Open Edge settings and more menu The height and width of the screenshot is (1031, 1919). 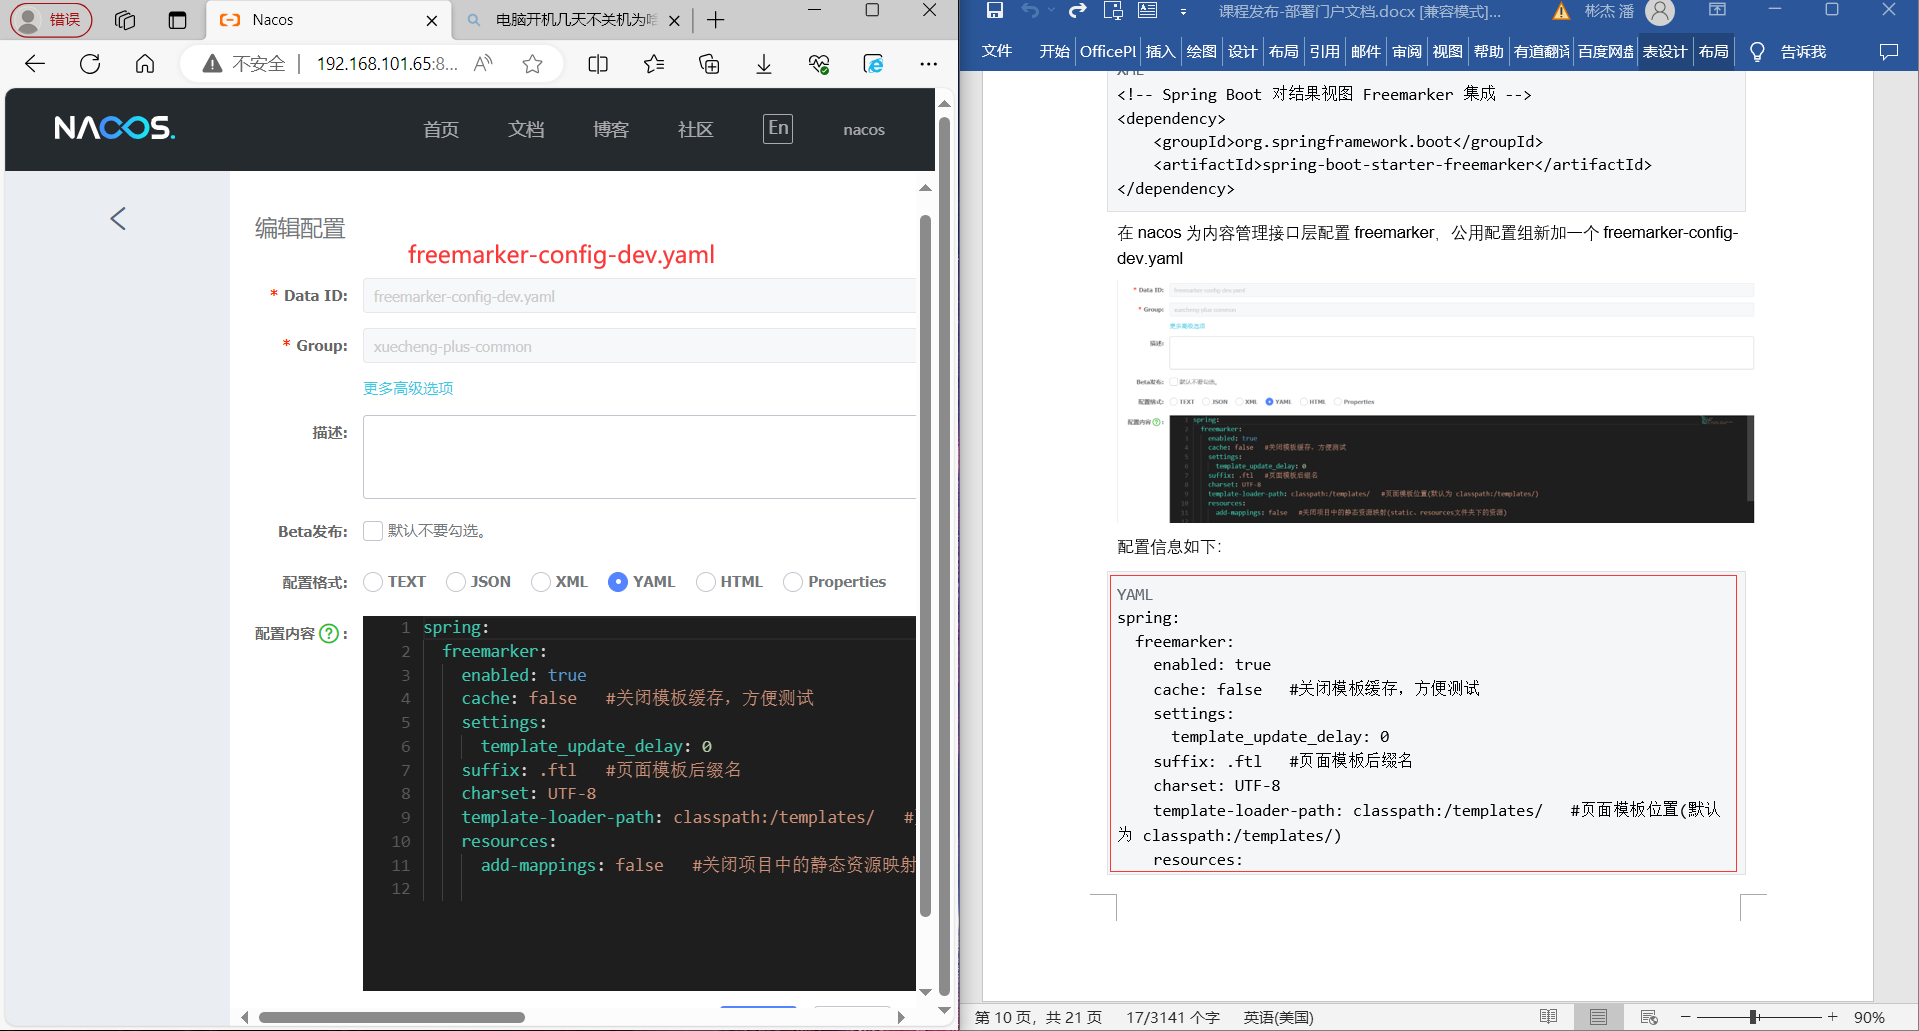[x=929, y=64]
